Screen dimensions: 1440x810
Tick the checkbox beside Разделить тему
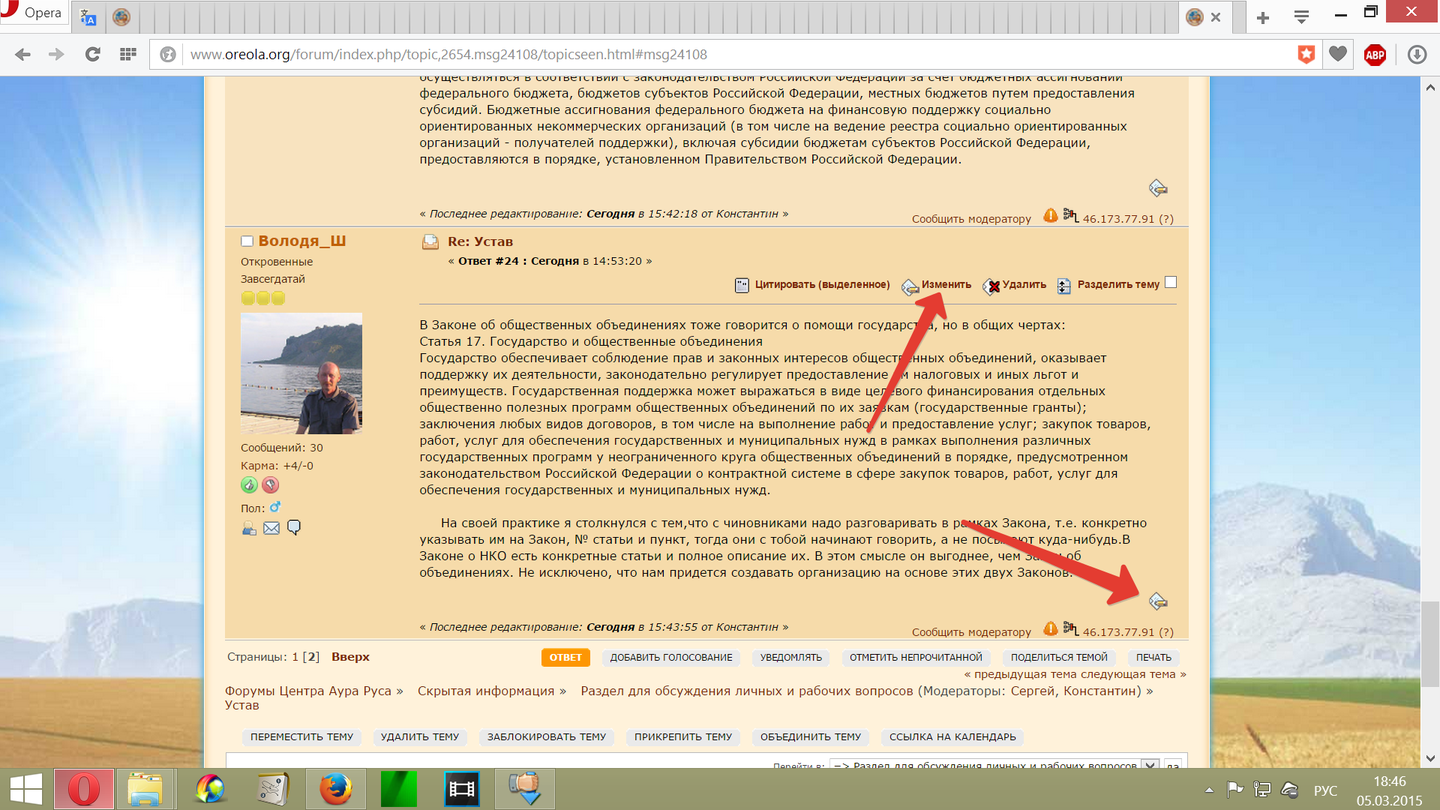[1171, 283]
